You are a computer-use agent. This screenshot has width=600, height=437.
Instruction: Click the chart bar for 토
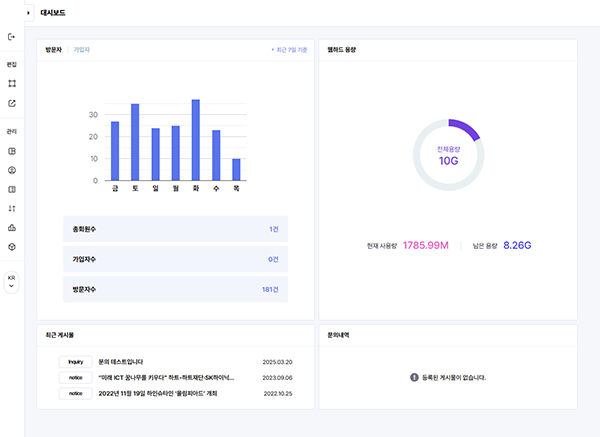[x=135, y=142]
